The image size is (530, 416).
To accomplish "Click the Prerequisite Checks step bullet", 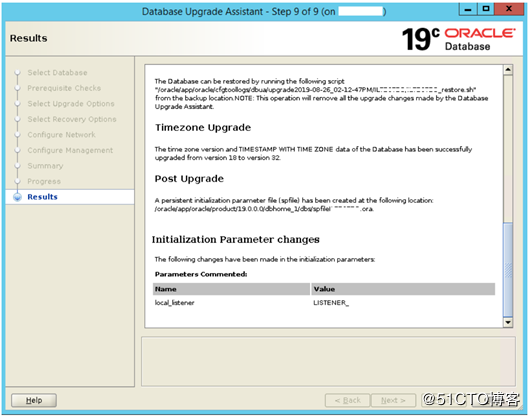I will [18, 88].
